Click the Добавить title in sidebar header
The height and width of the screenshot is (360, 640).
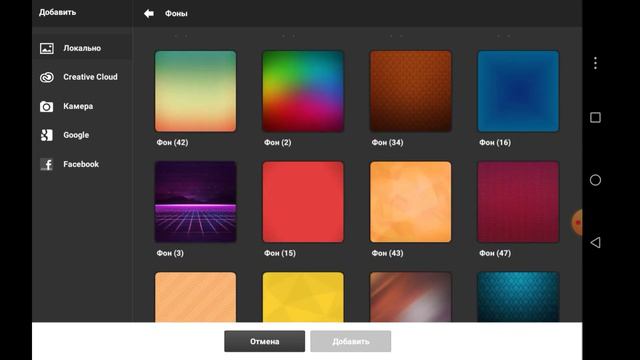point(58,12)
